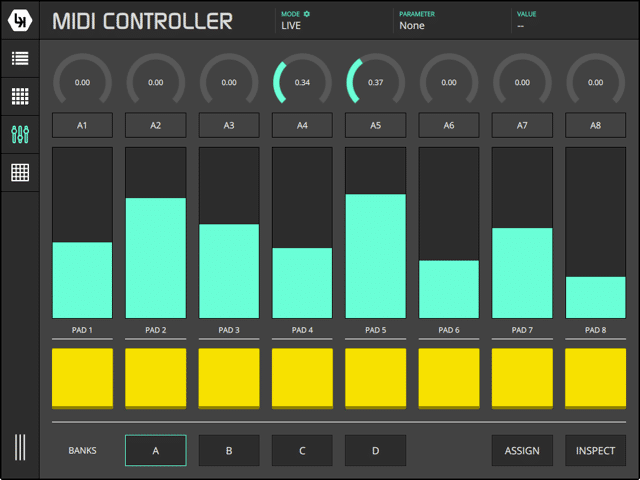Click the PAD 8 fader bar

tap(596, 233)
